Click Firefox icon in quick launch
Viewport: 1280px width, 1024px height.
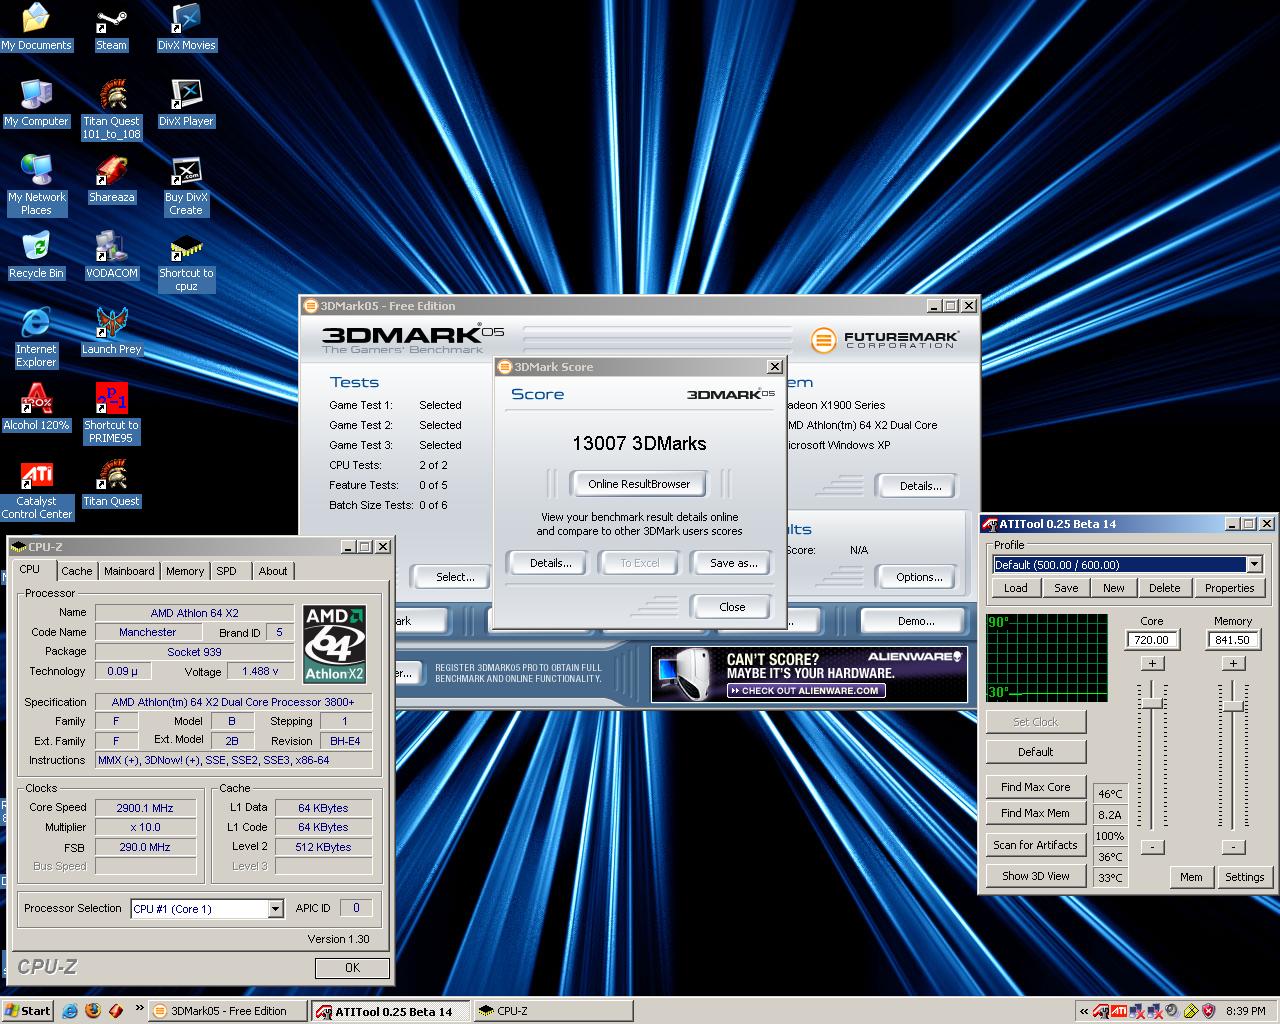pyautogui.click(x=93, y=1011)
